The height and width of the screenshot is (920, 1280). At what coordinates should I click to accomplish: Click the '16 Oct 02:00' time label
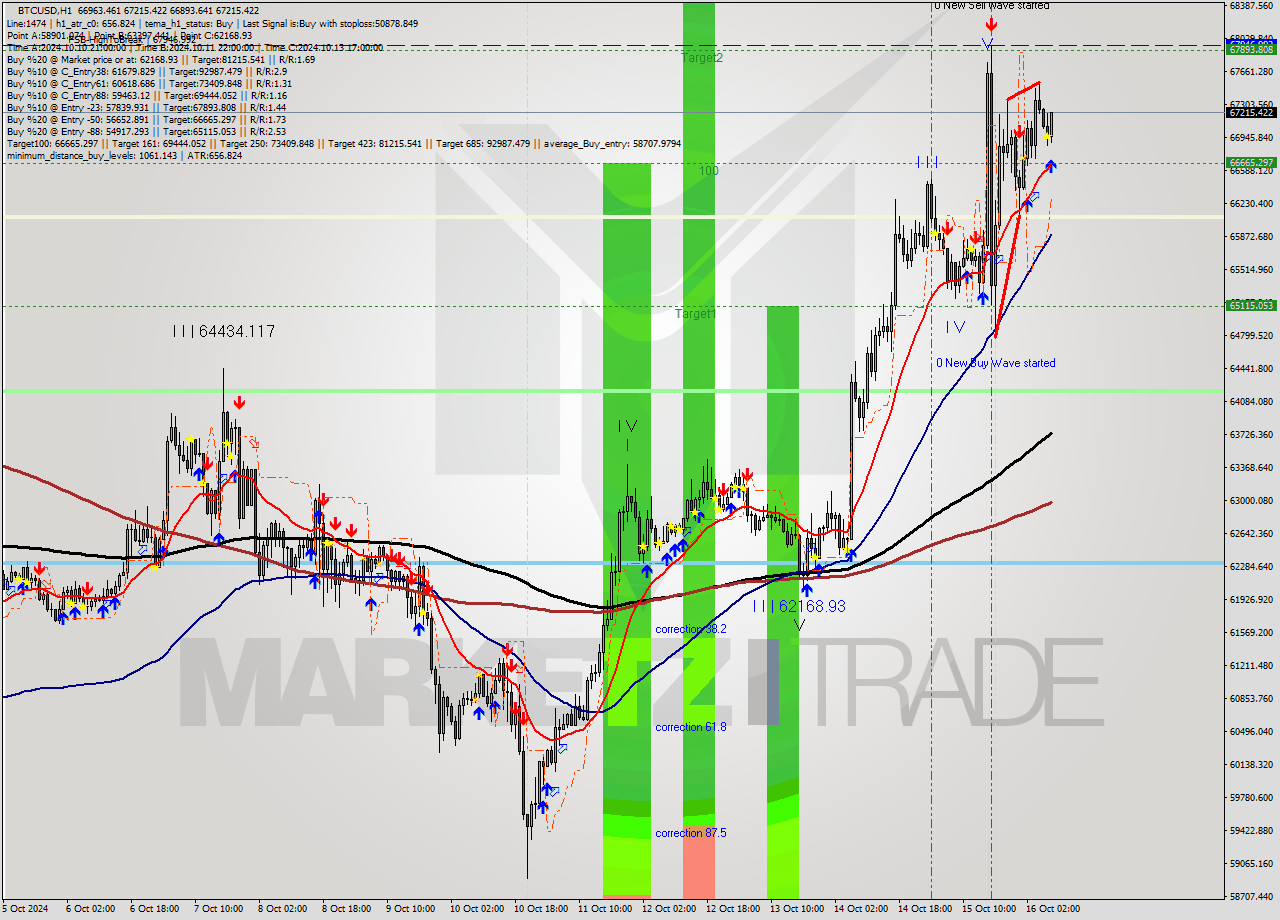[x=1052, y=909]
